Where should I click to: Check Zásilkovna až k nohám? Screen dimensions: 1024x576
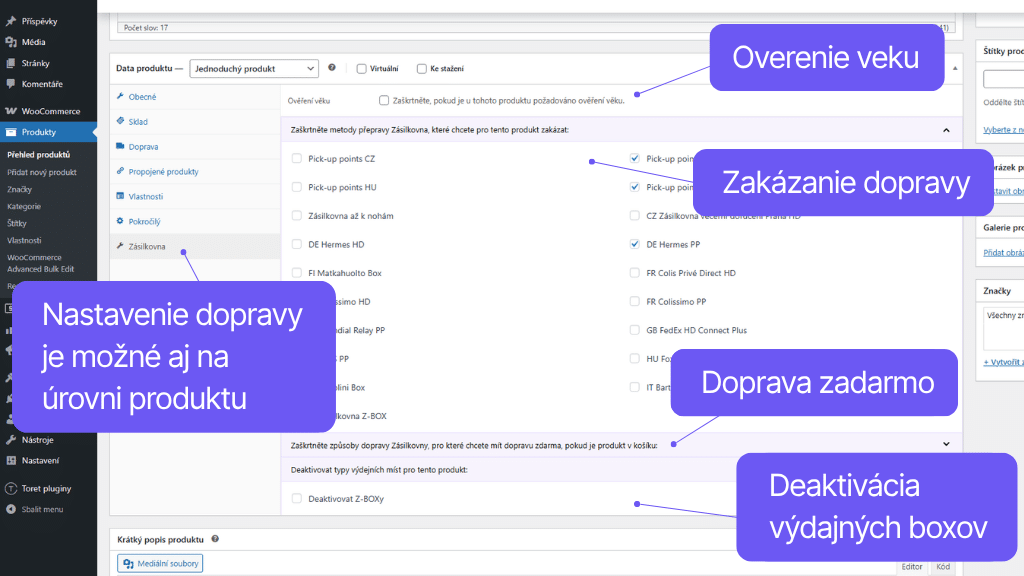(297, 216)
